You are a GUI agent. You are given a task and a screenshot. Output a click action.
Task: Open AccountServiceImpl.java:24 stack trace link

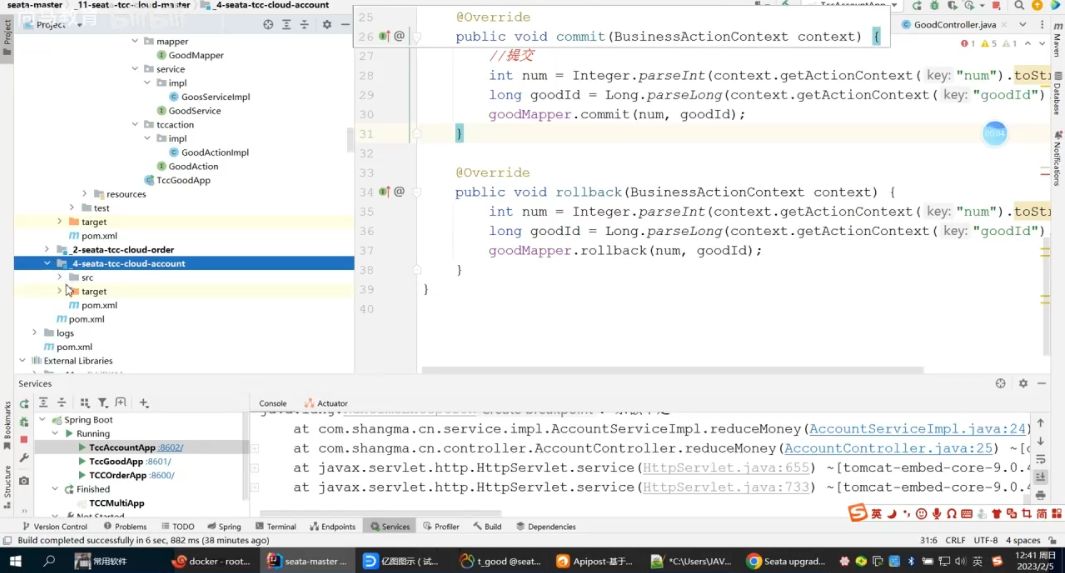pos(917,429)
